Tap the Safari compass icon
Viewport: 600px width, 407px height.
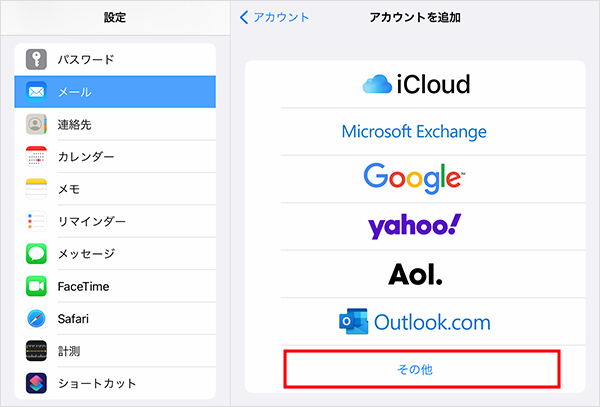click(38, 319)
